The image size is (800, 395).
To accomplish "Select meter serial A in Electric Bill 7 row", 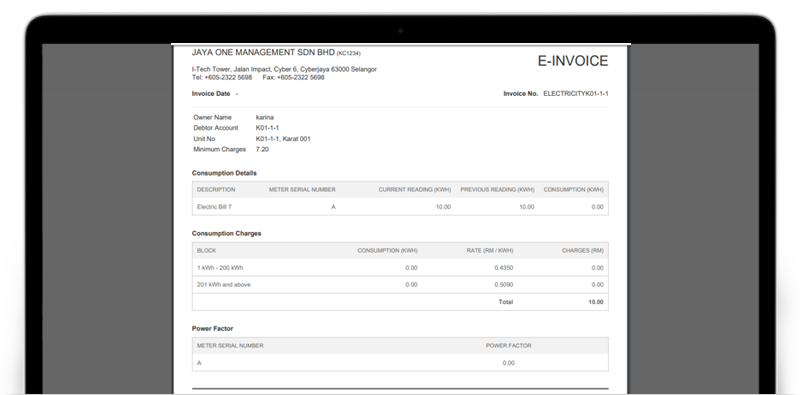I will coord(333,207).
